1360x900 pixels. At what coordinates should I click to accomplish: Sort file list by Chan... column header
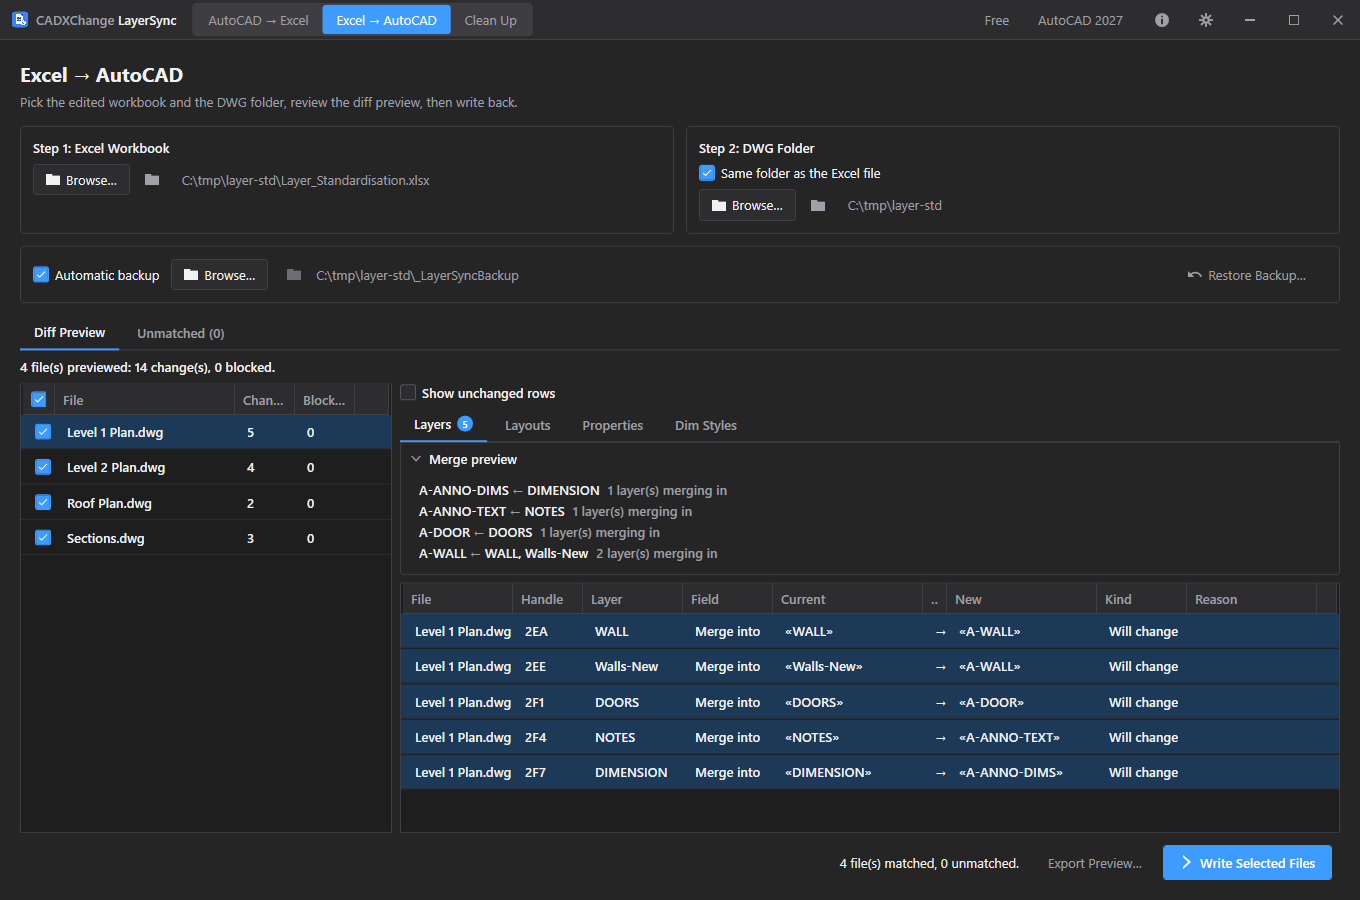263,400
